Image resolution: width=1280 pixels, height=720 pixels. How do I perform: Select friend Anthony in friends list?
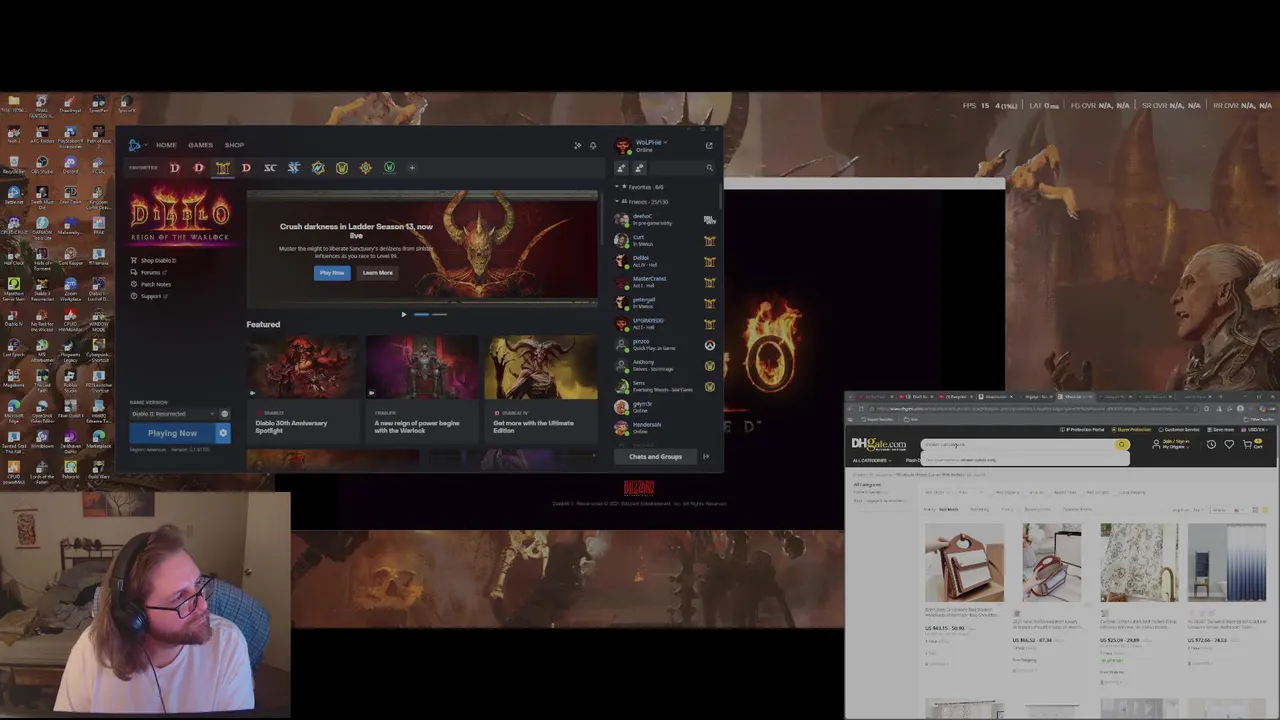click(665, 366)
